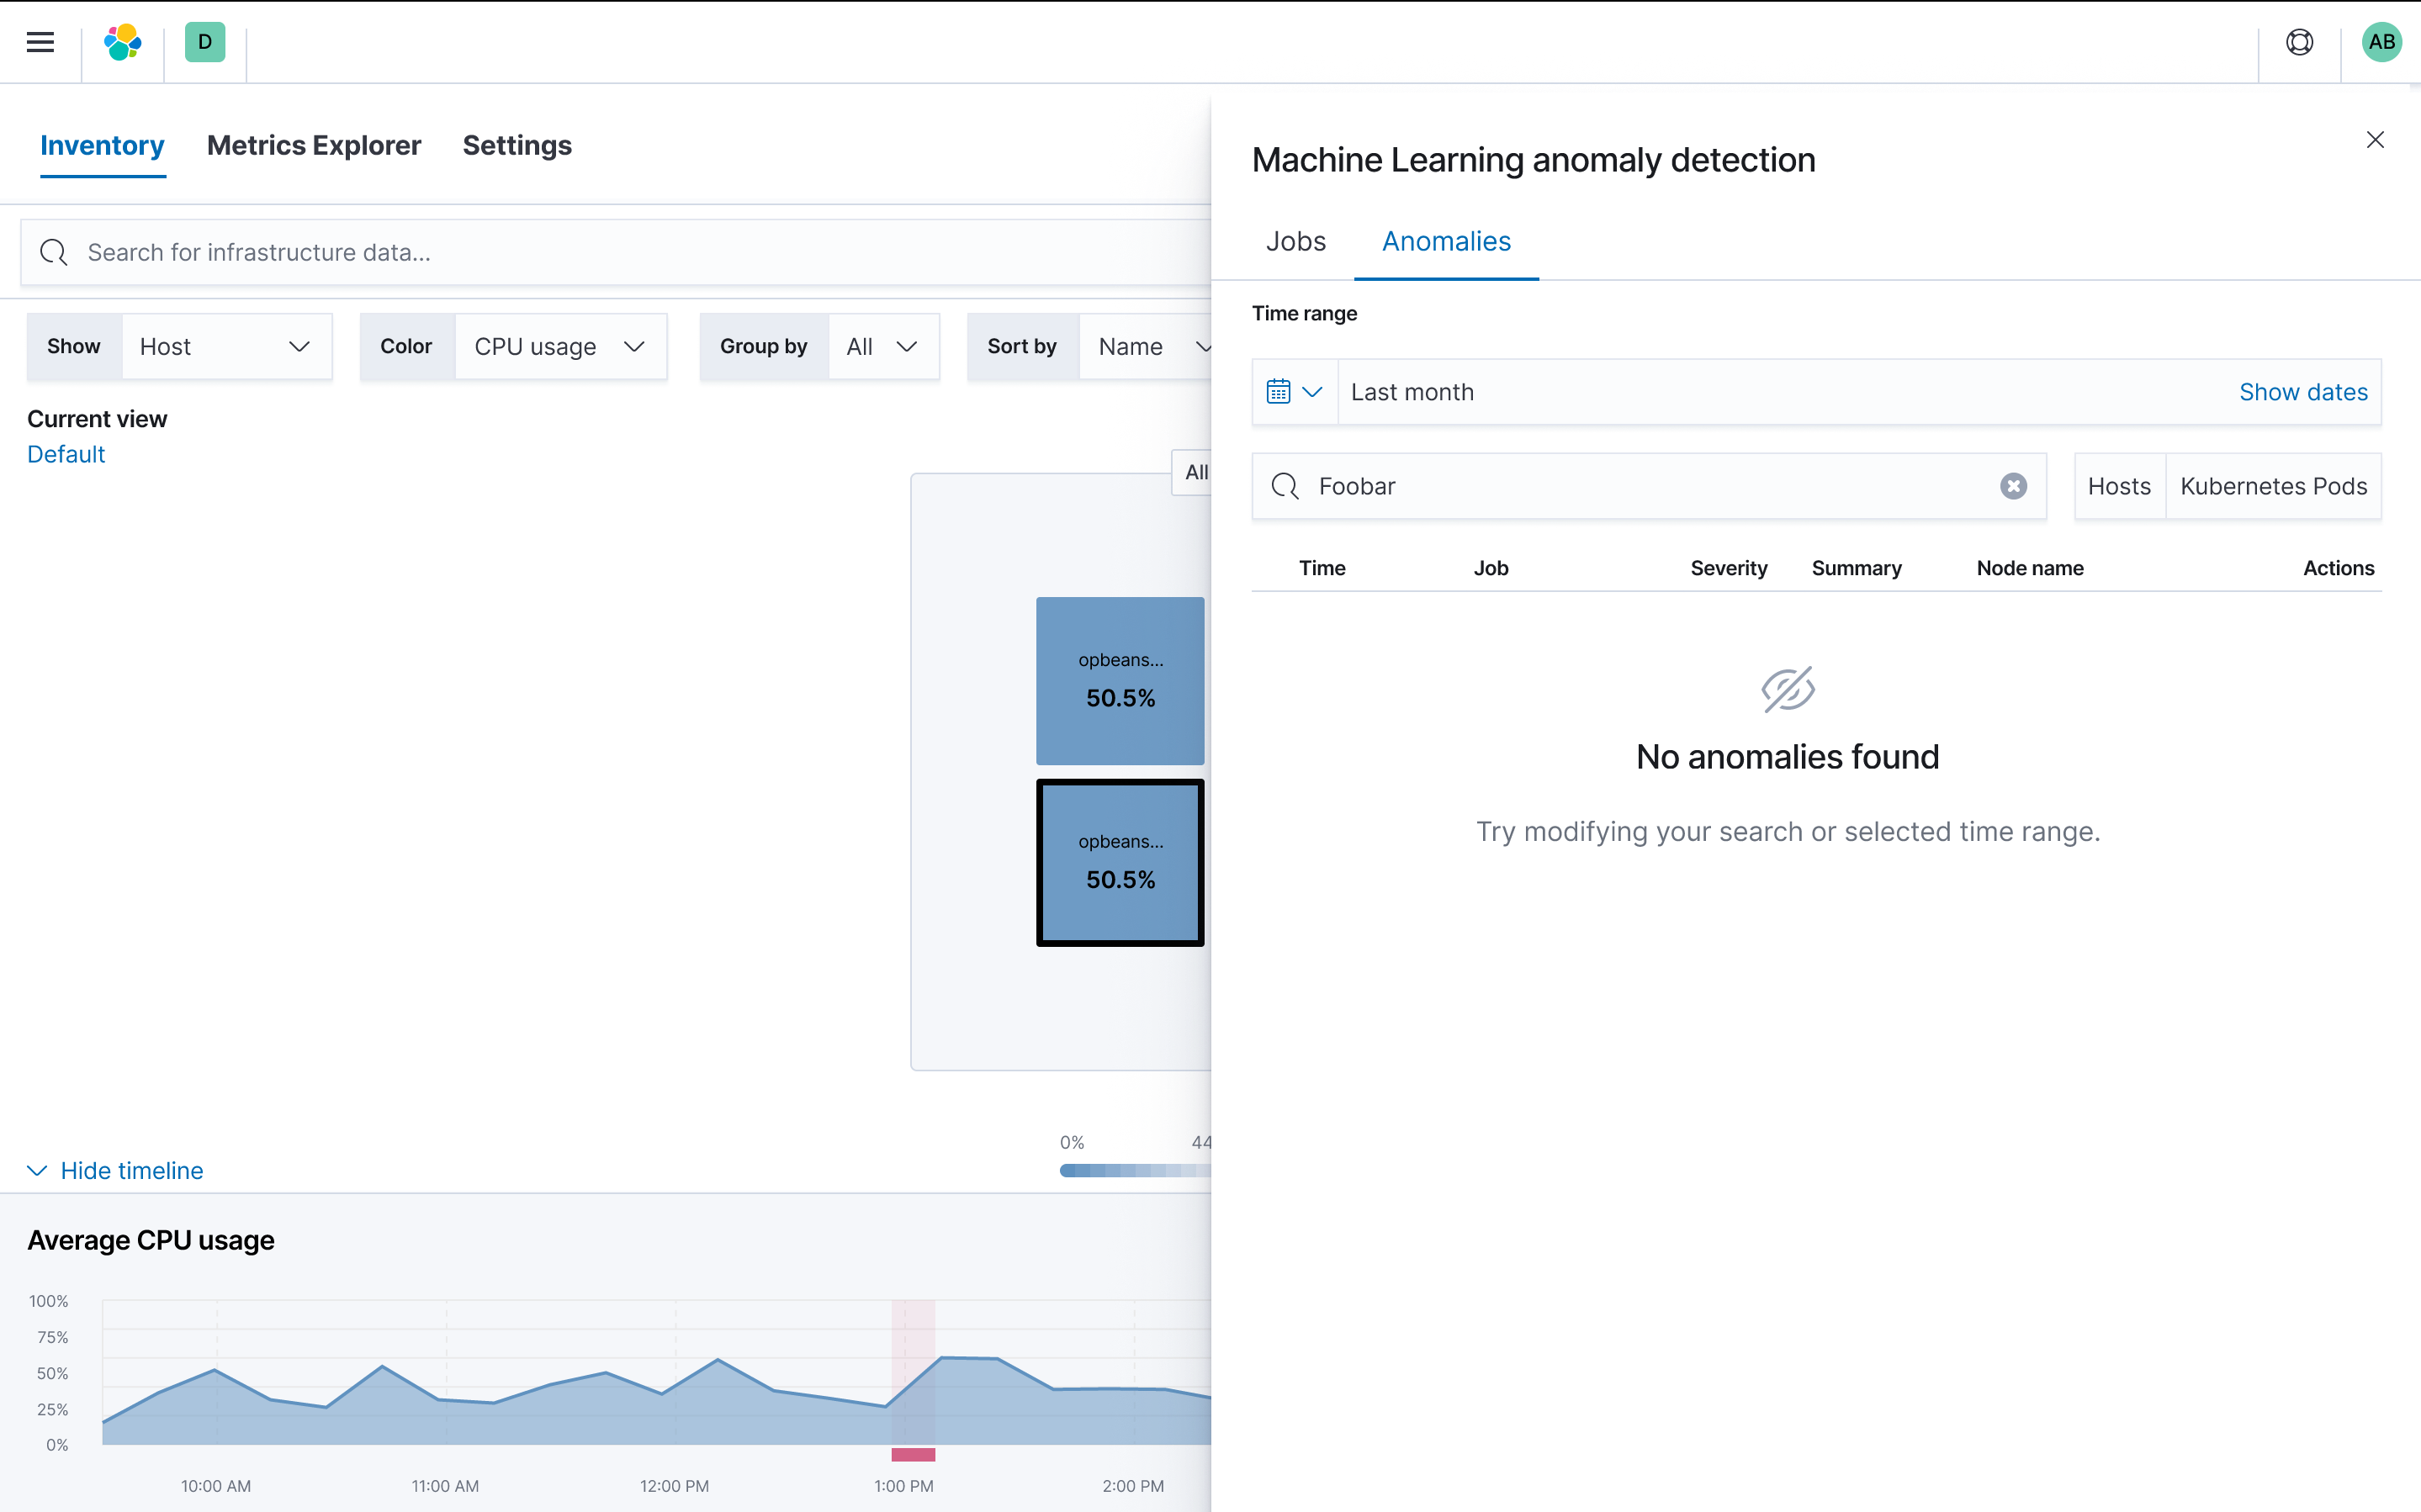
Task: Click the Elastic logo
Action: (122, 42)
